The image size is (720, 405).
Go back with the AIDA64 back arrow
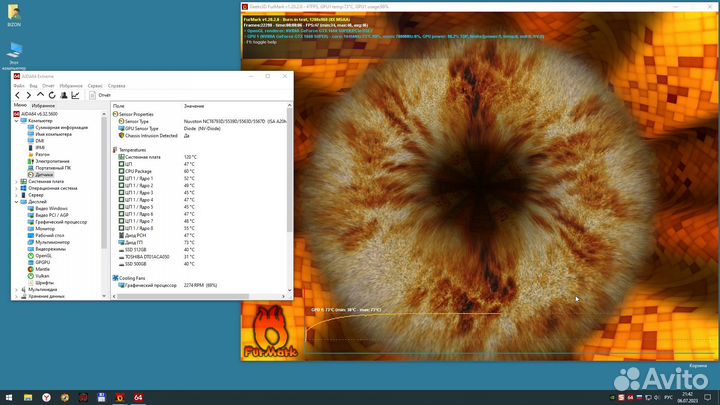(17, 95)
